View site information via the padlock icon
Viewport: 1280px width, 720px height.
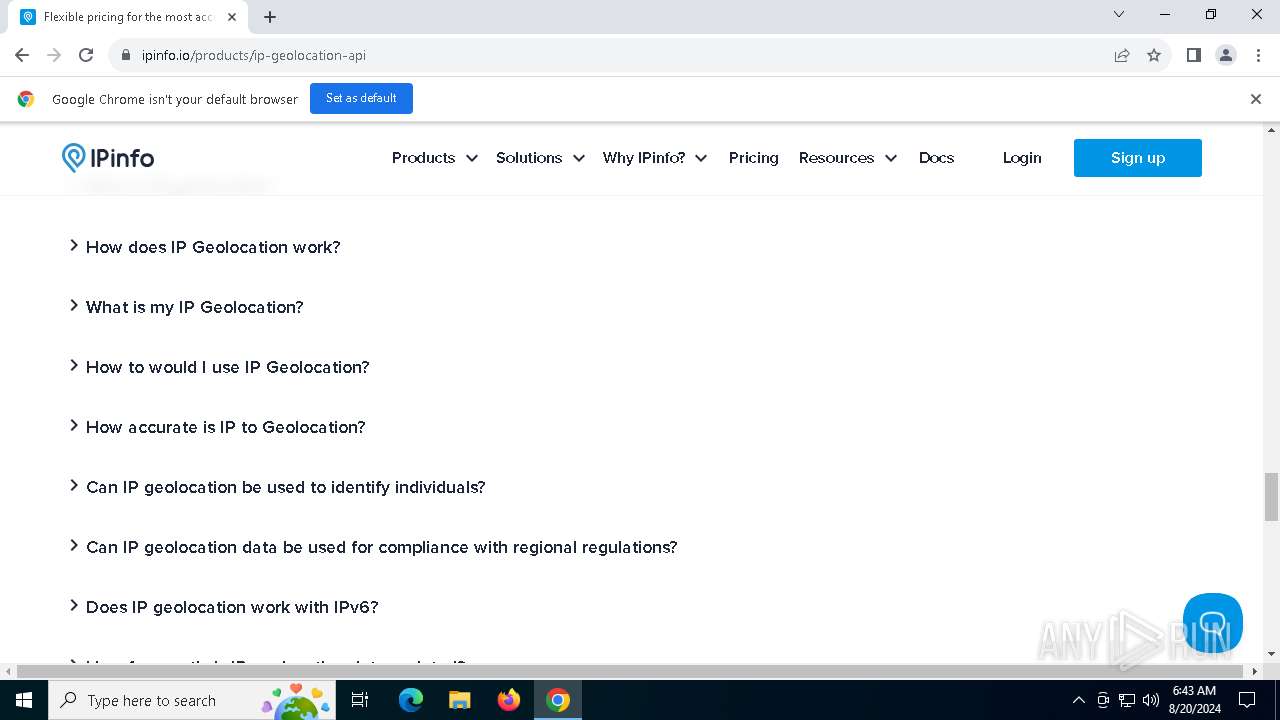point(126,55)
